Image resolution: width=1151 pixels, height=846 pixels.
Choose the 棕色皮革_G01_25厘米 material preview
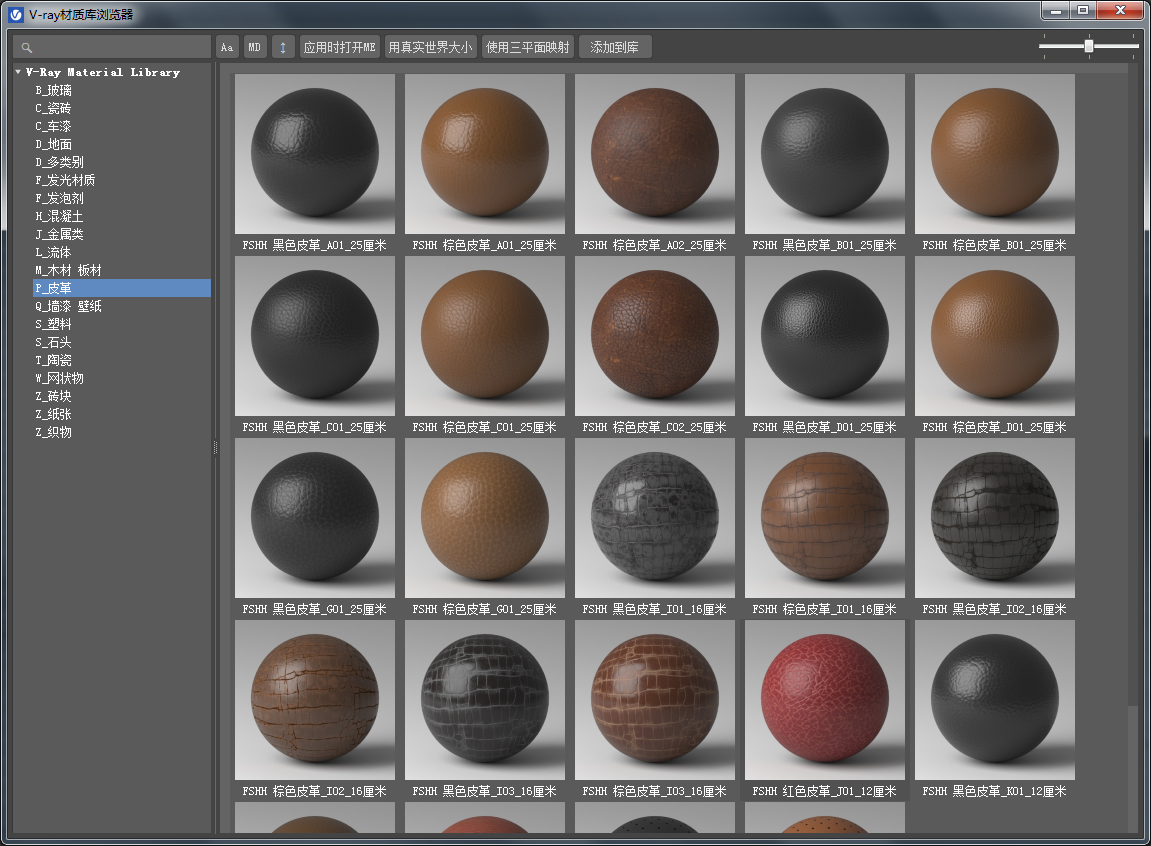coord(485,518)
